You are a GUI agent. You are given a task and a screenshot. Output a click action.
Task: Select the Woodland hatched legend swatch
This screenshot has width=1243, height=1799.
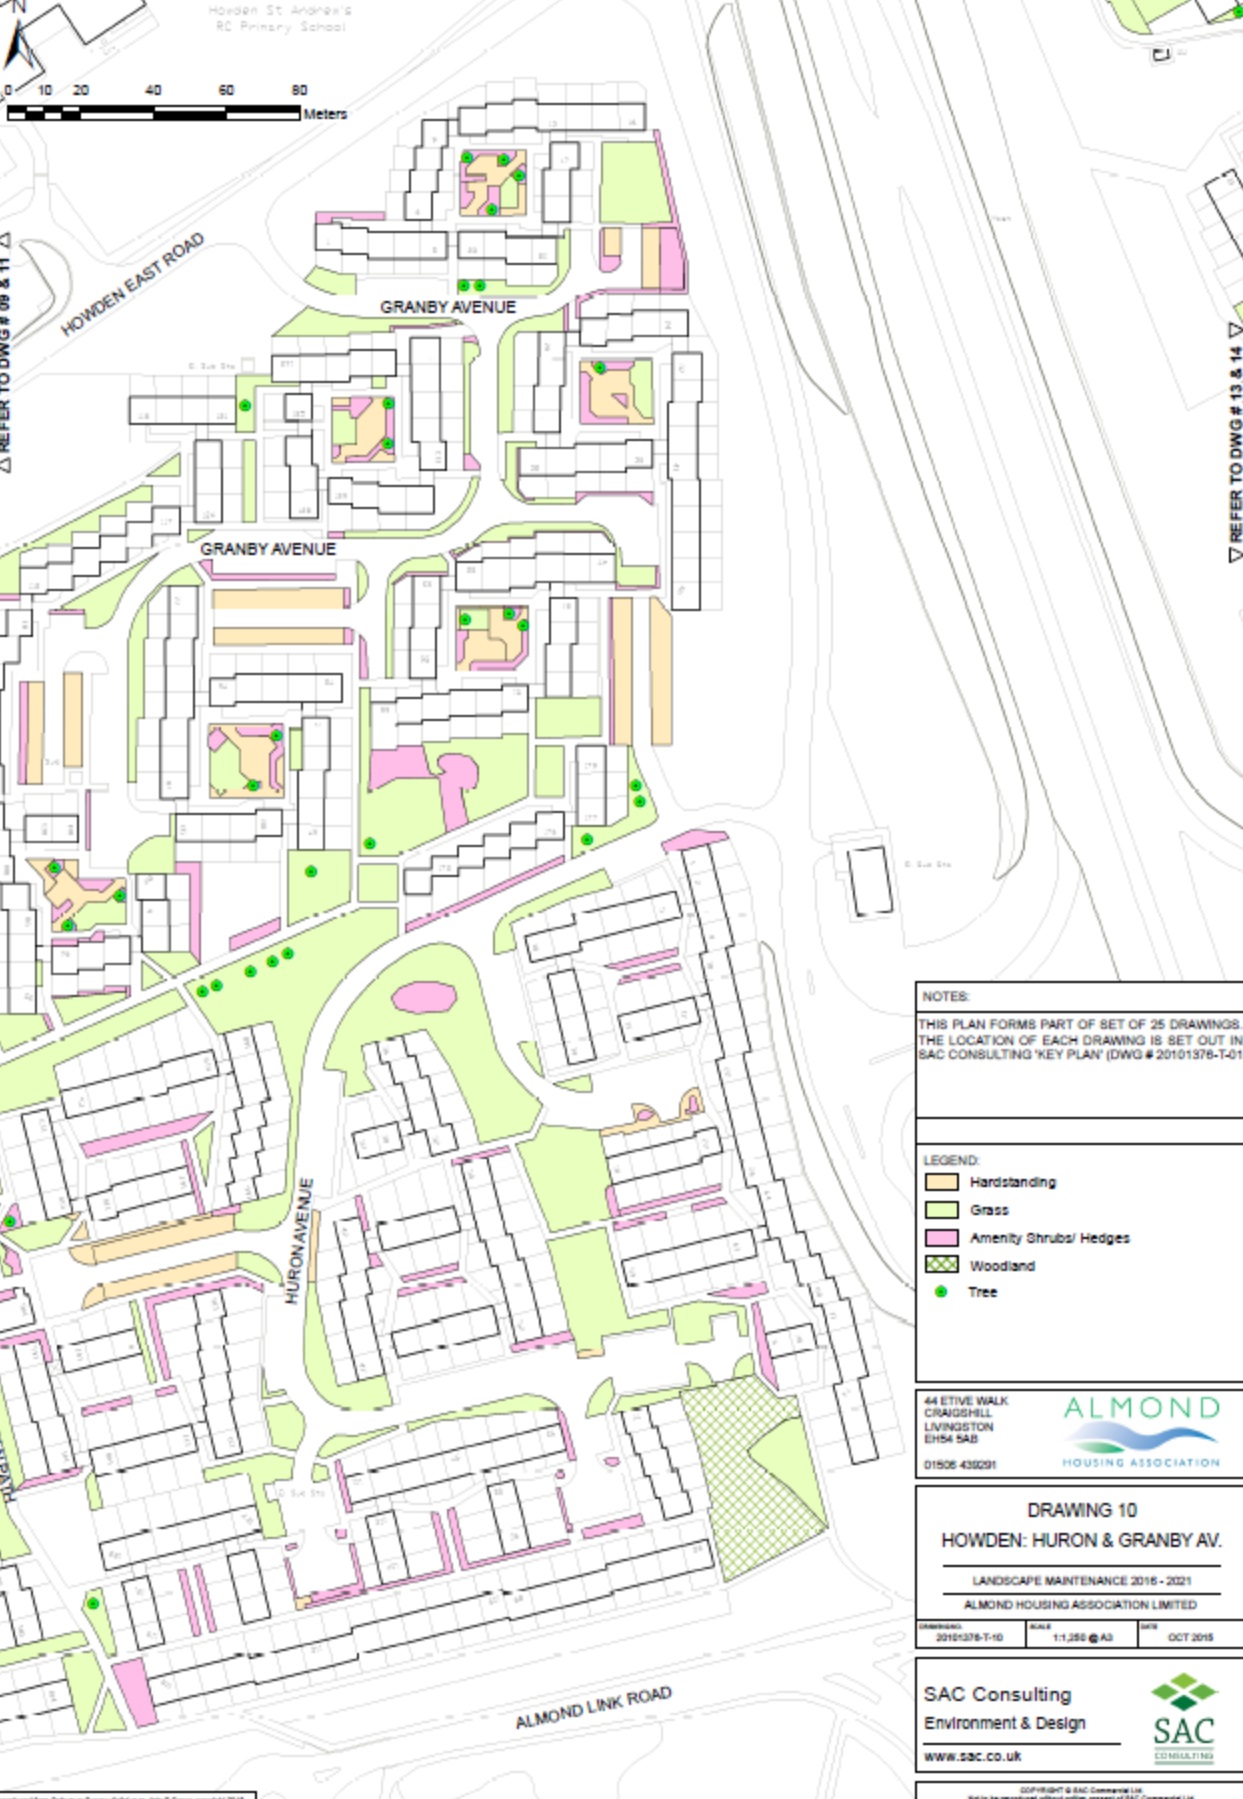pyautogui.click(x=941, y=1265)
